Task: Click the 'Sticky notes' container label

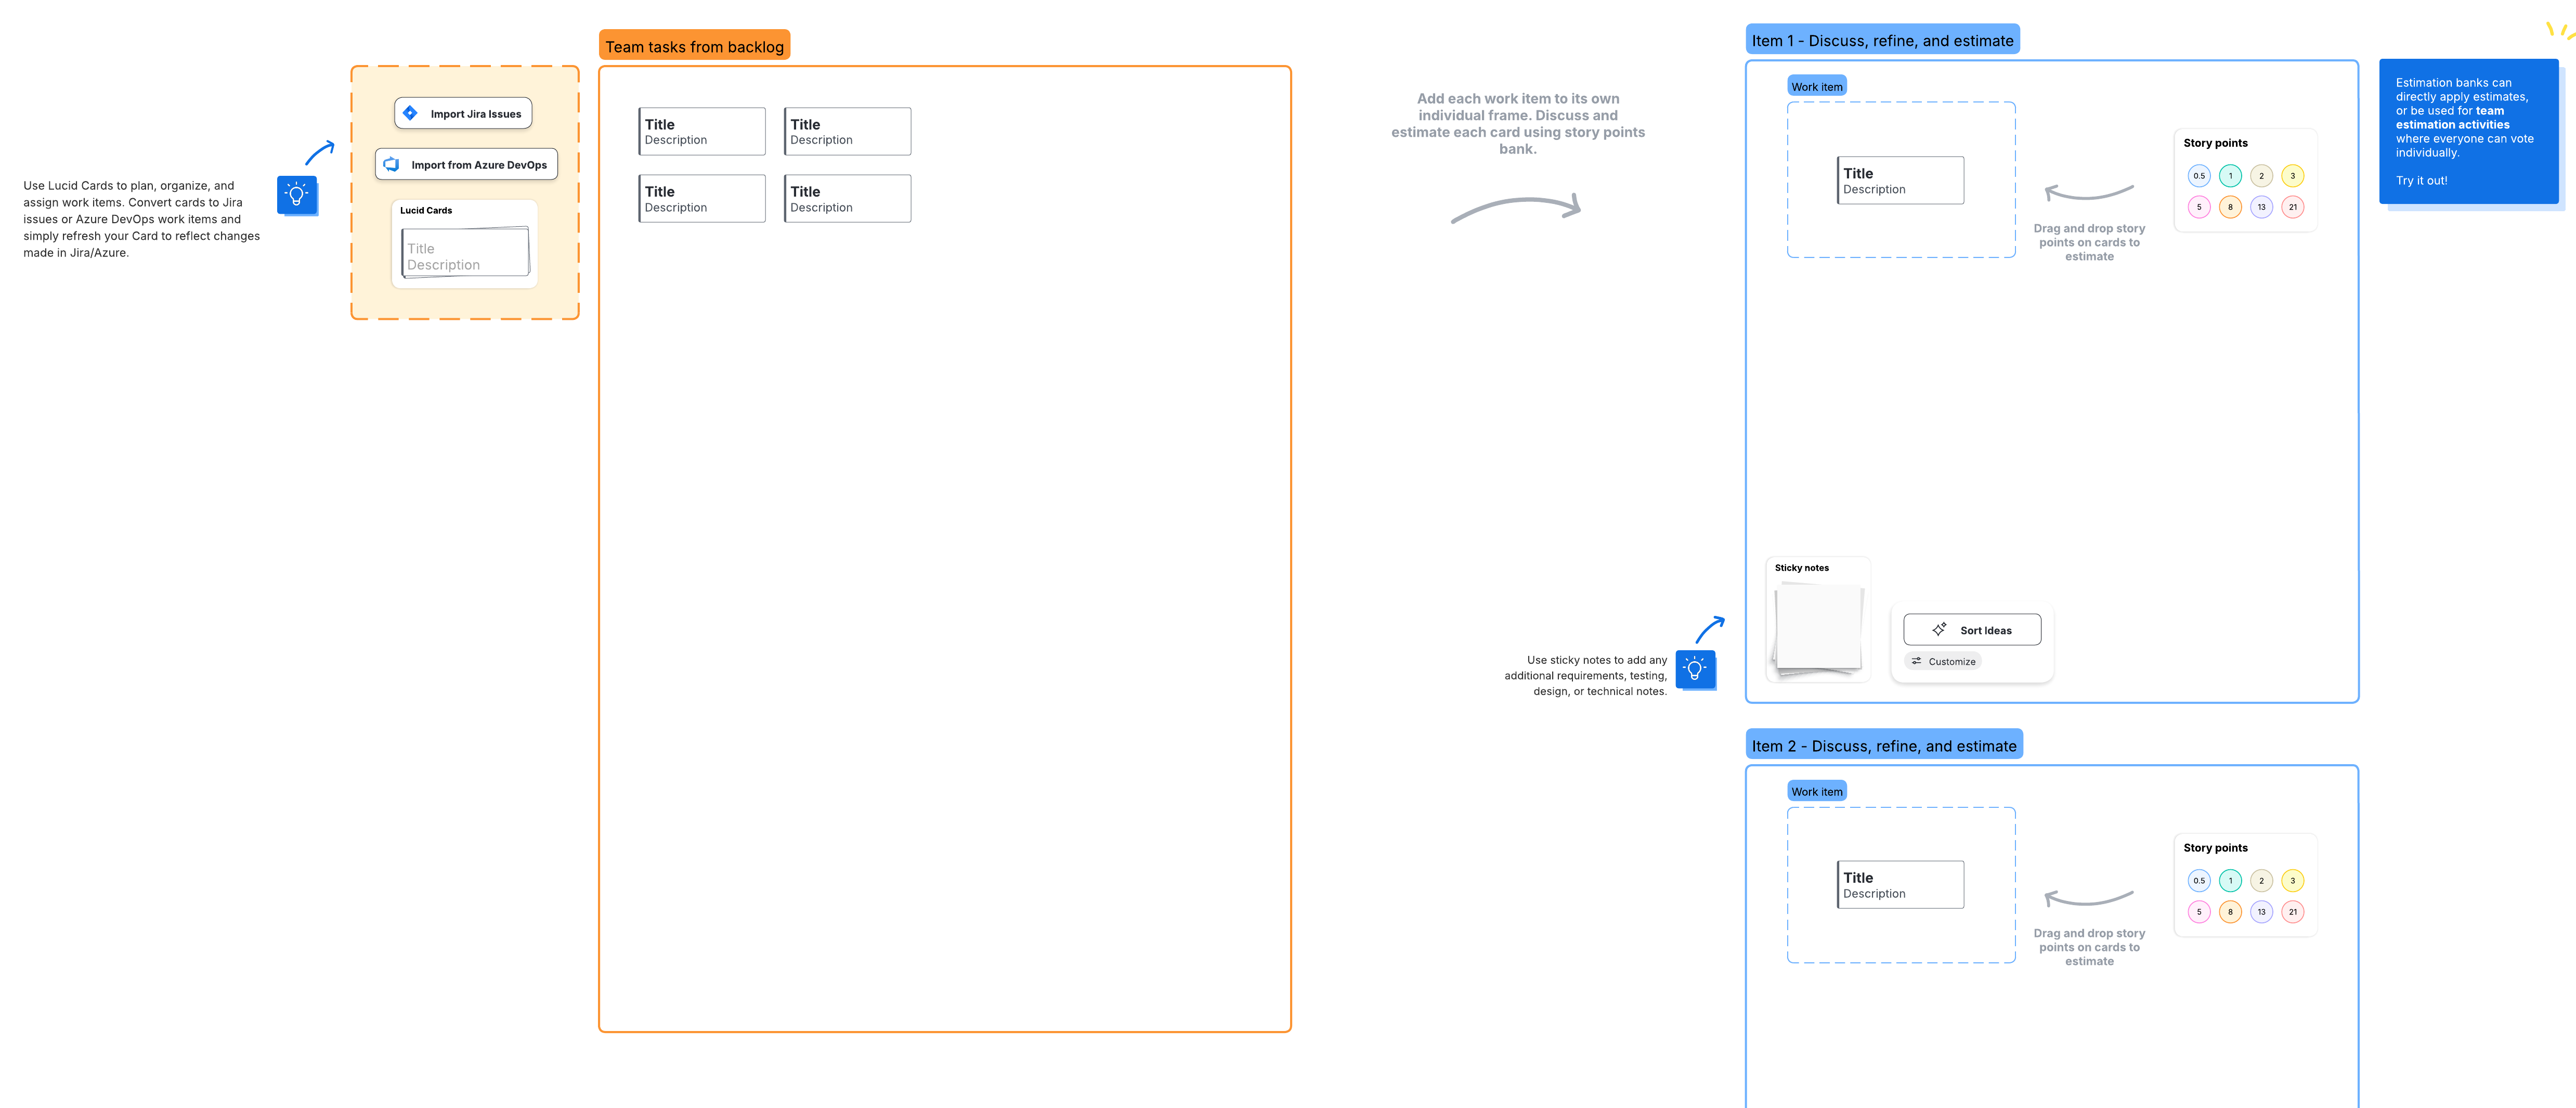Action: pyautogui.click(x=1801, y=568)
